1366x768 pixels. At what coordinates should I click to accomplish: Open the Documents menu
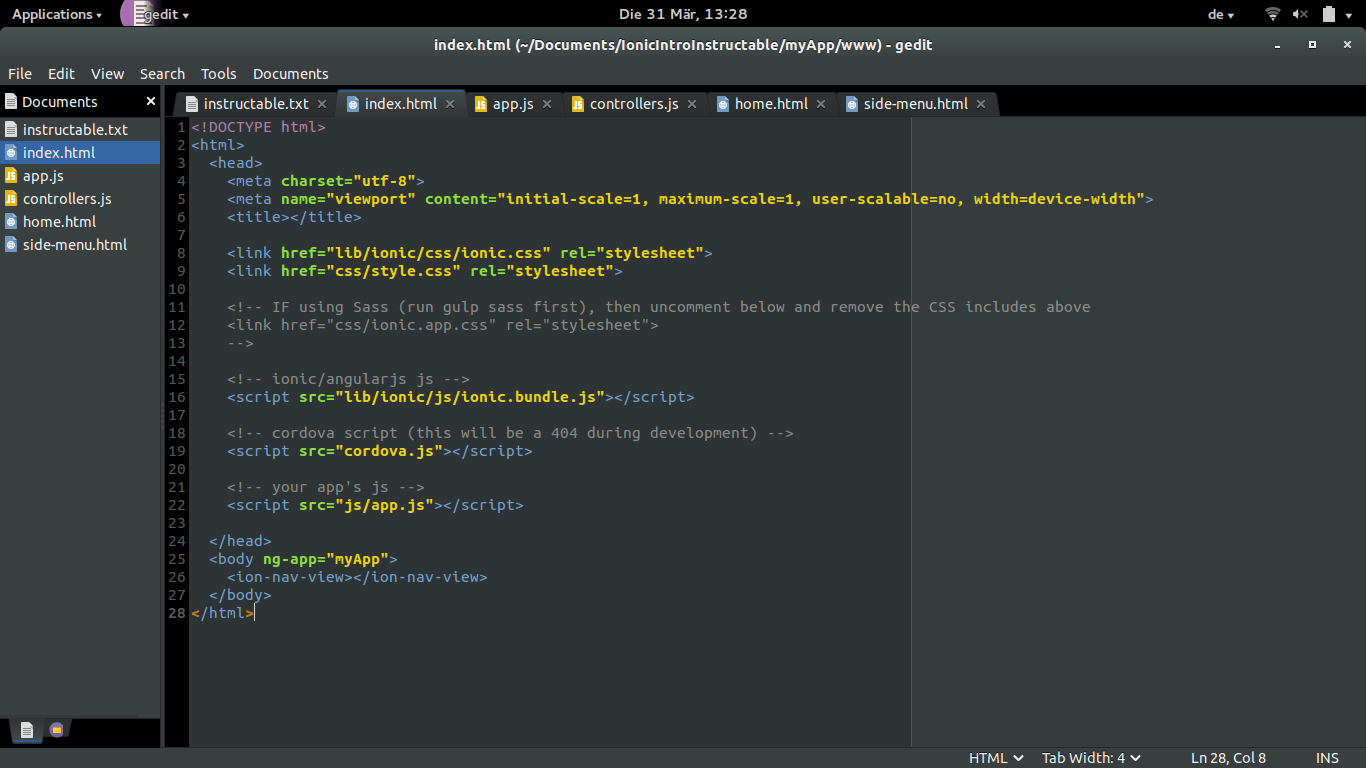[x=290, y=73]
